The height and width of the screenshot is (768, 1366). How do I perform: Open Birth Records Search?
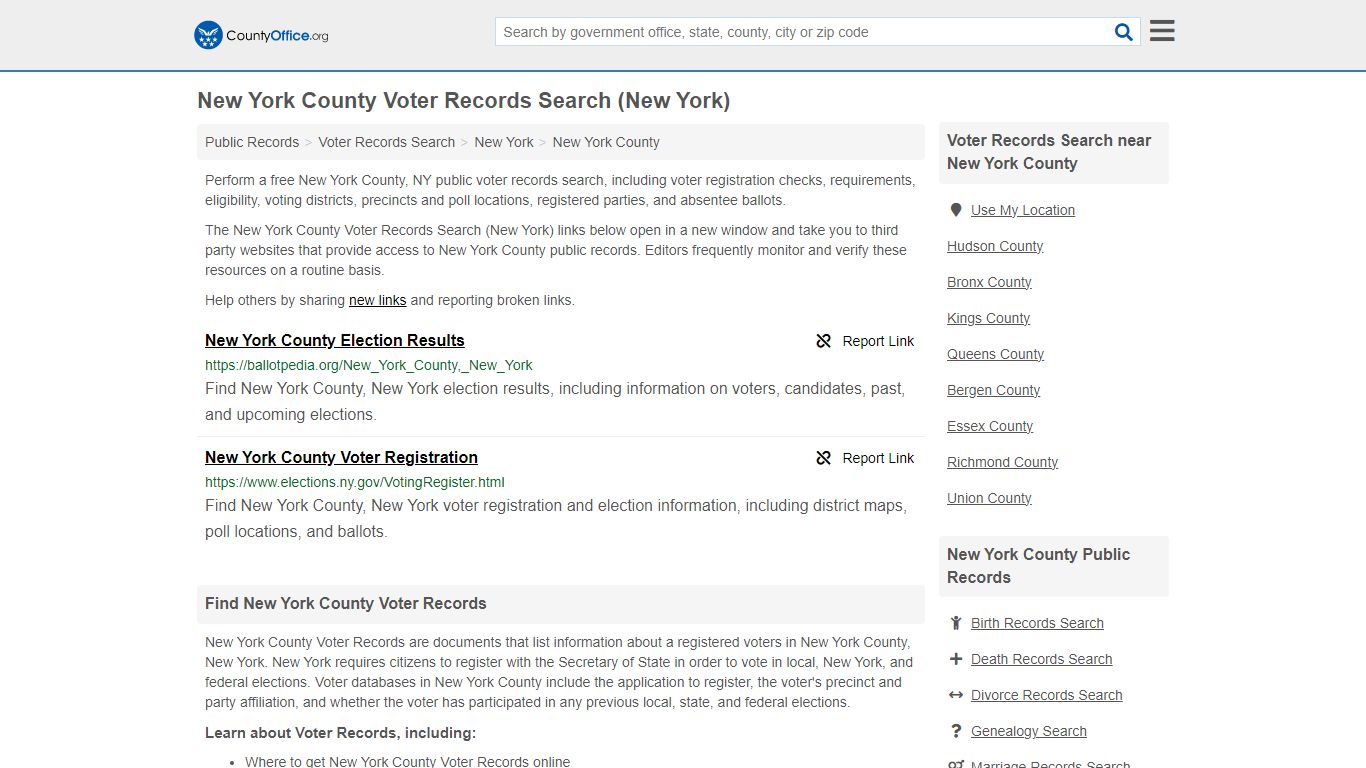tap(1037, 623)
